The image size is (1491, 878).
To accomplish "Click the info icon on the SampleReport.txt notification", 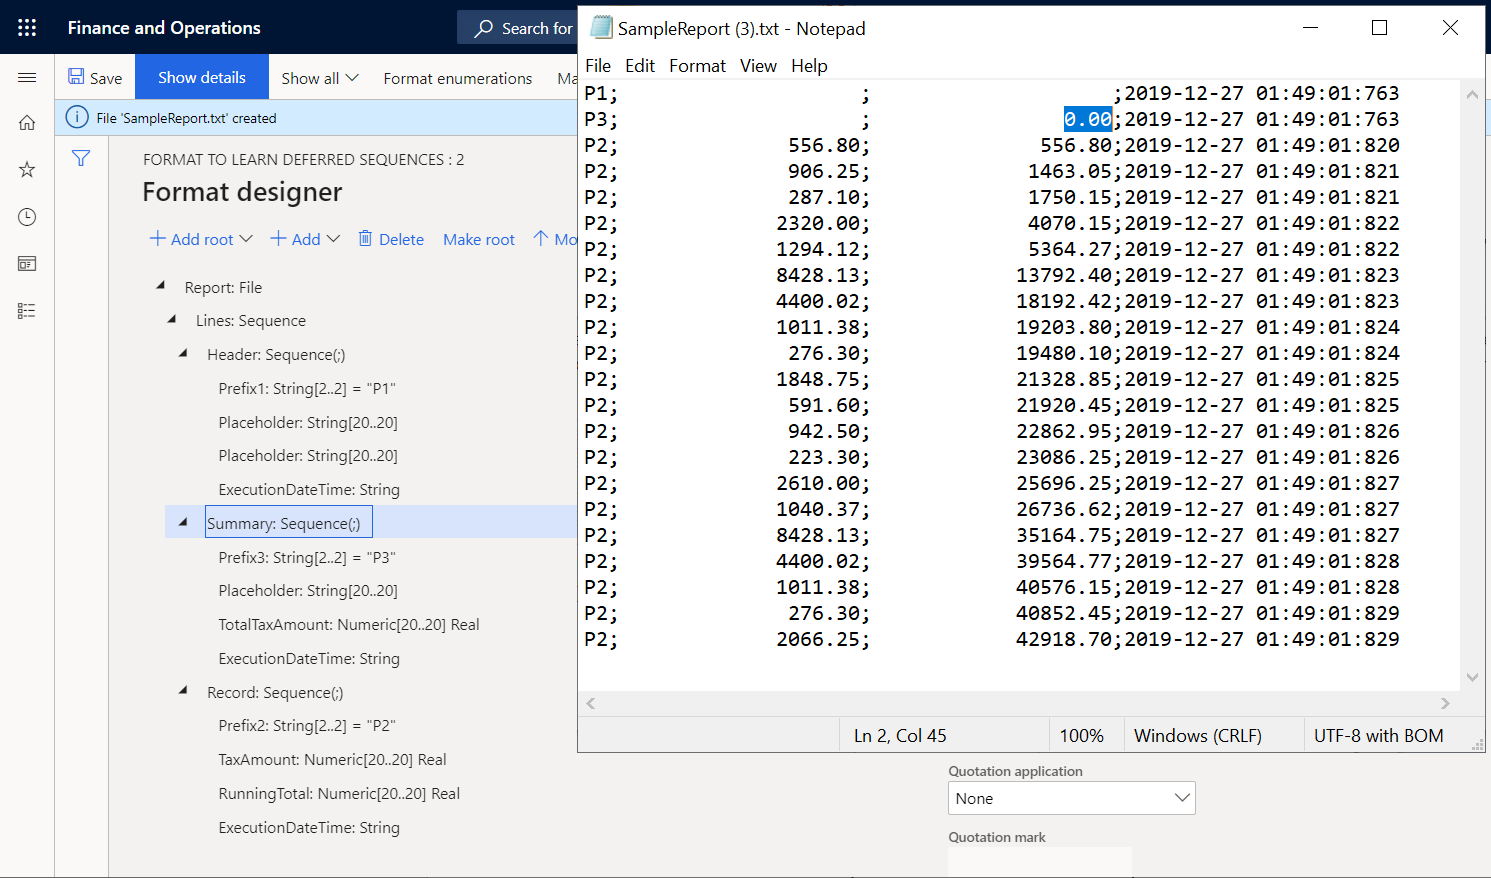I will click(x=77, y=117).
